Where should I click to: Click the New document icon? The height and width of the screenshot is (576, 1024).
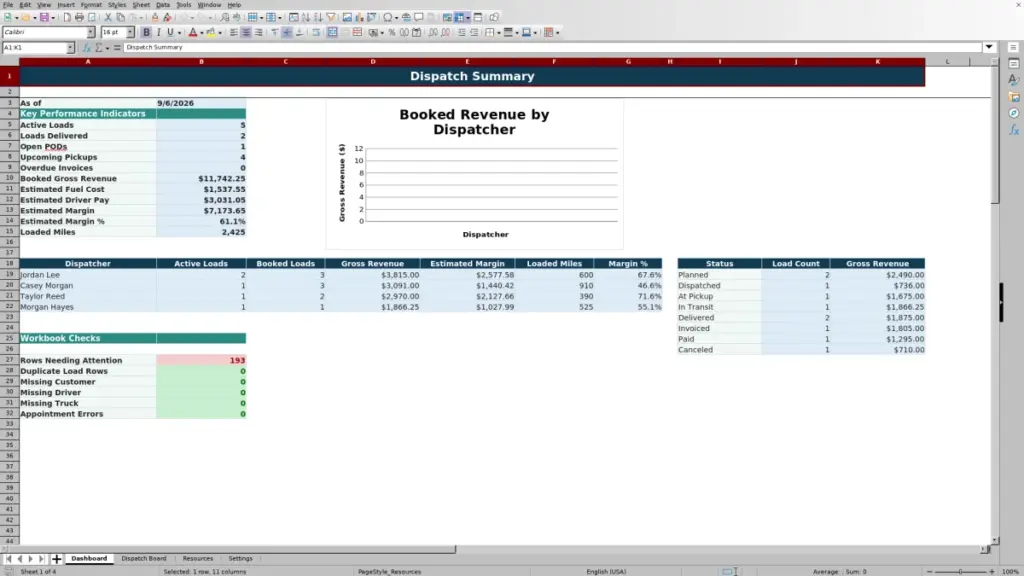pos(8,17)
